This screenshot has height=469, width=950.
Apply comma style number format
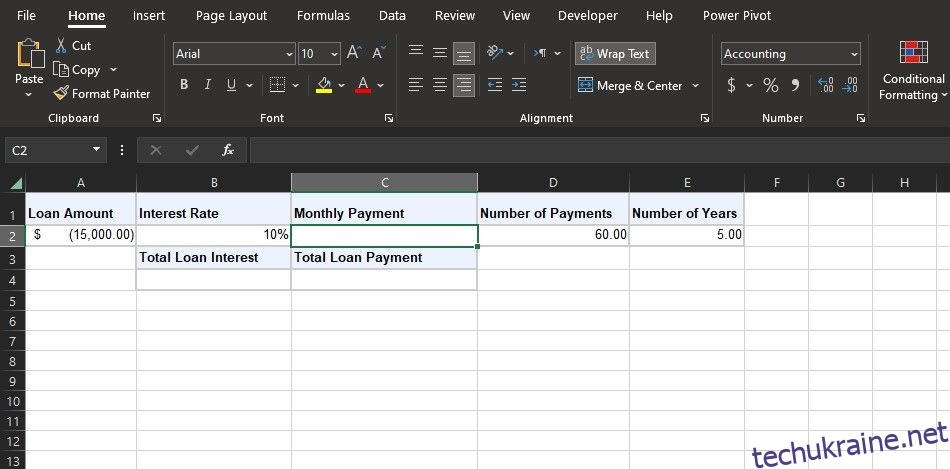pos(796,85)
